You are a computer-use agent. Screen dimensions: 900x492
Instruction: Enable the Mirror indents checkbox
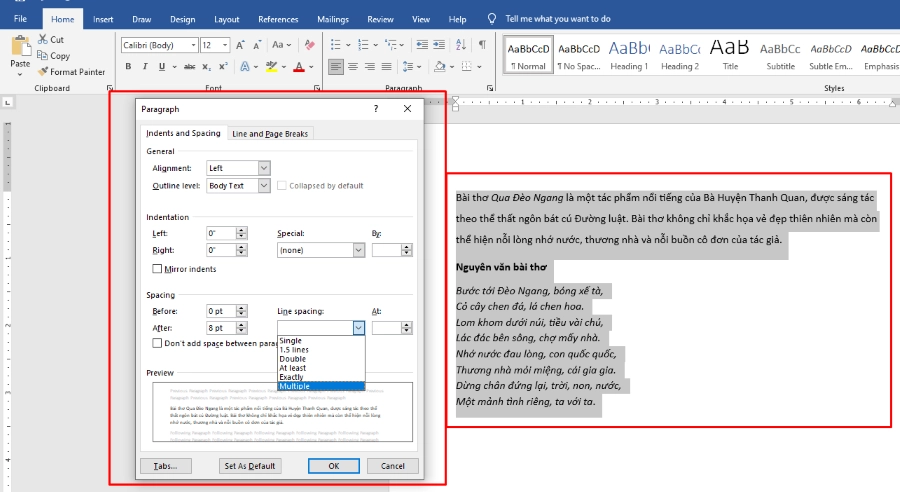[x=157, y=269]
